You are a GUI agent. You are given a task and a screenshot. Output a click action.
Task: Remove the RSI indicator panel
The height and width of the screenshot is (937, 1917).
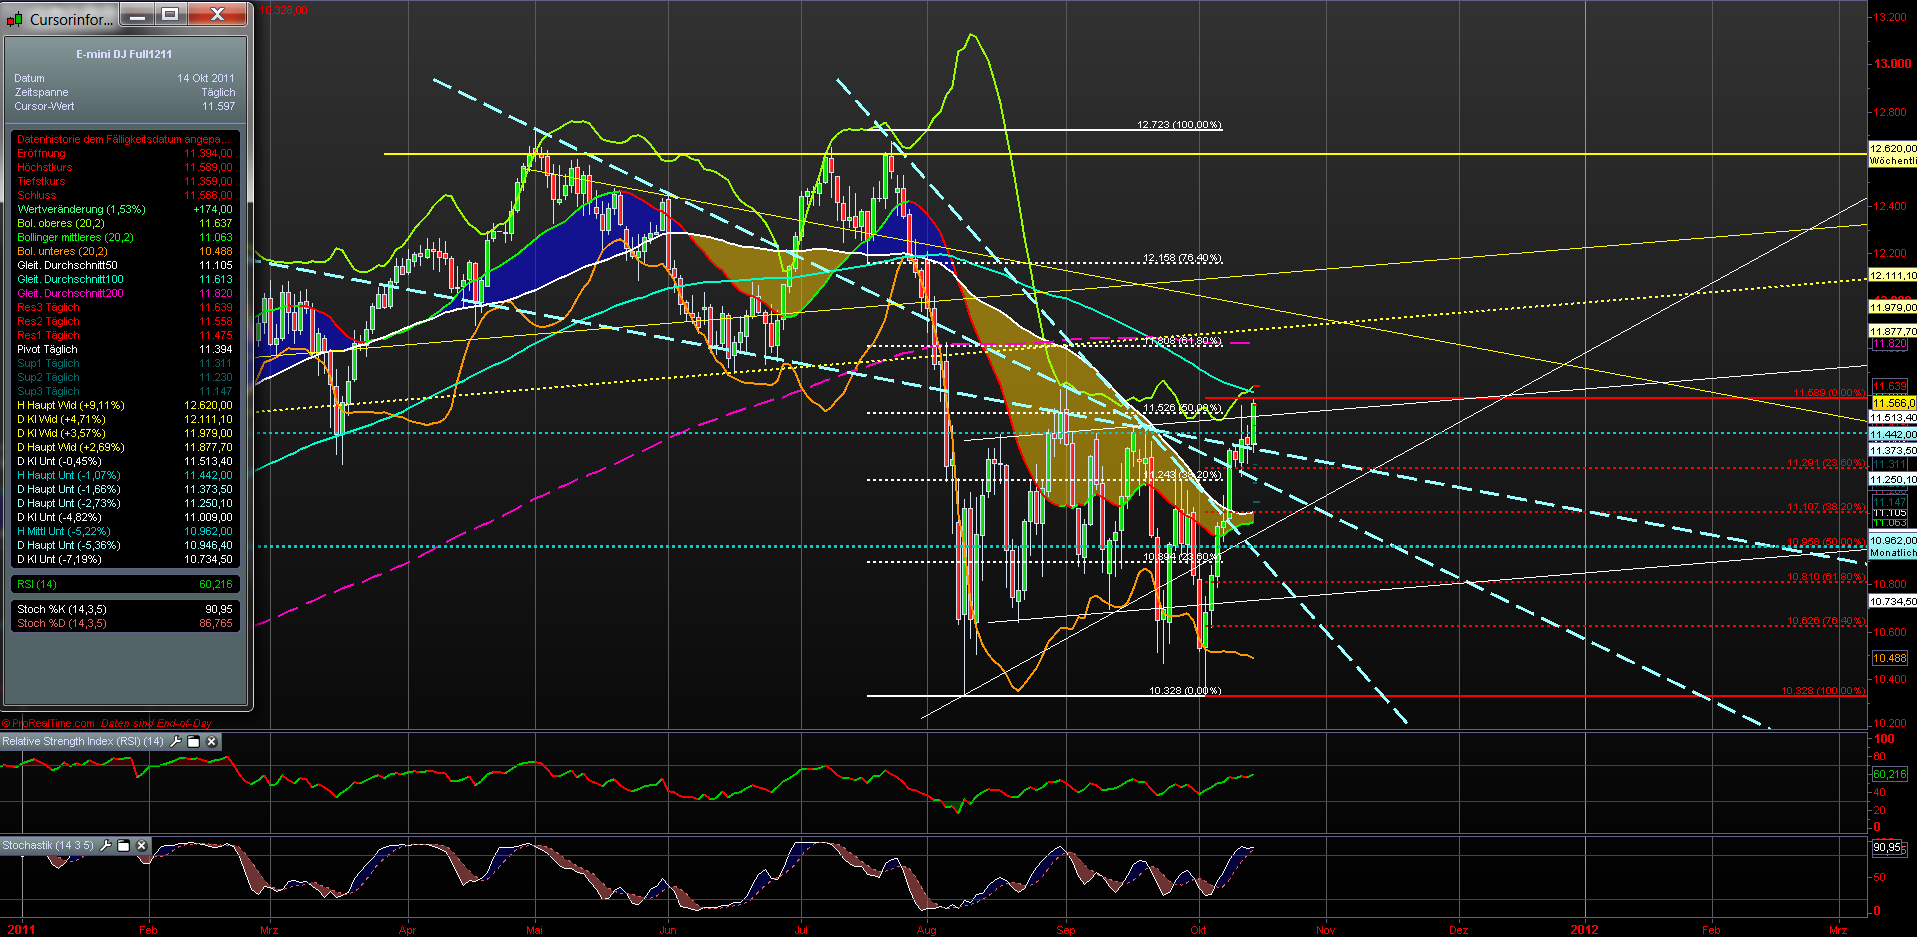point(211,741)
